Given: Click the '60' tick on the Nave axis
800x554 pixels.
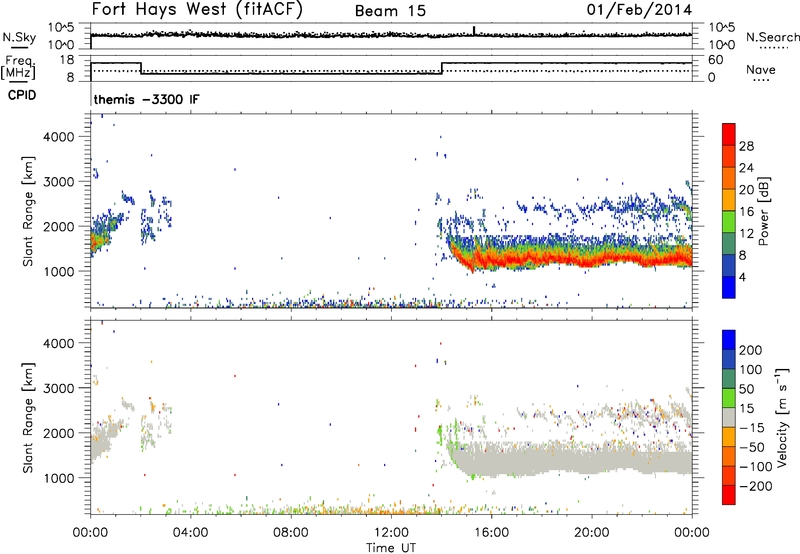Looking at the screenshot, I should point(716,60).
